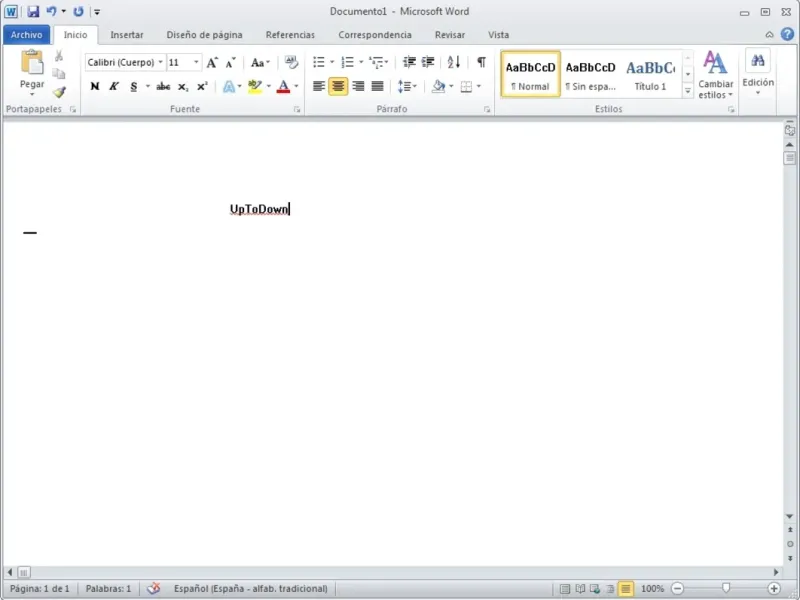
Task: Sort text with the A-Z icon
Action: [454, 62]
